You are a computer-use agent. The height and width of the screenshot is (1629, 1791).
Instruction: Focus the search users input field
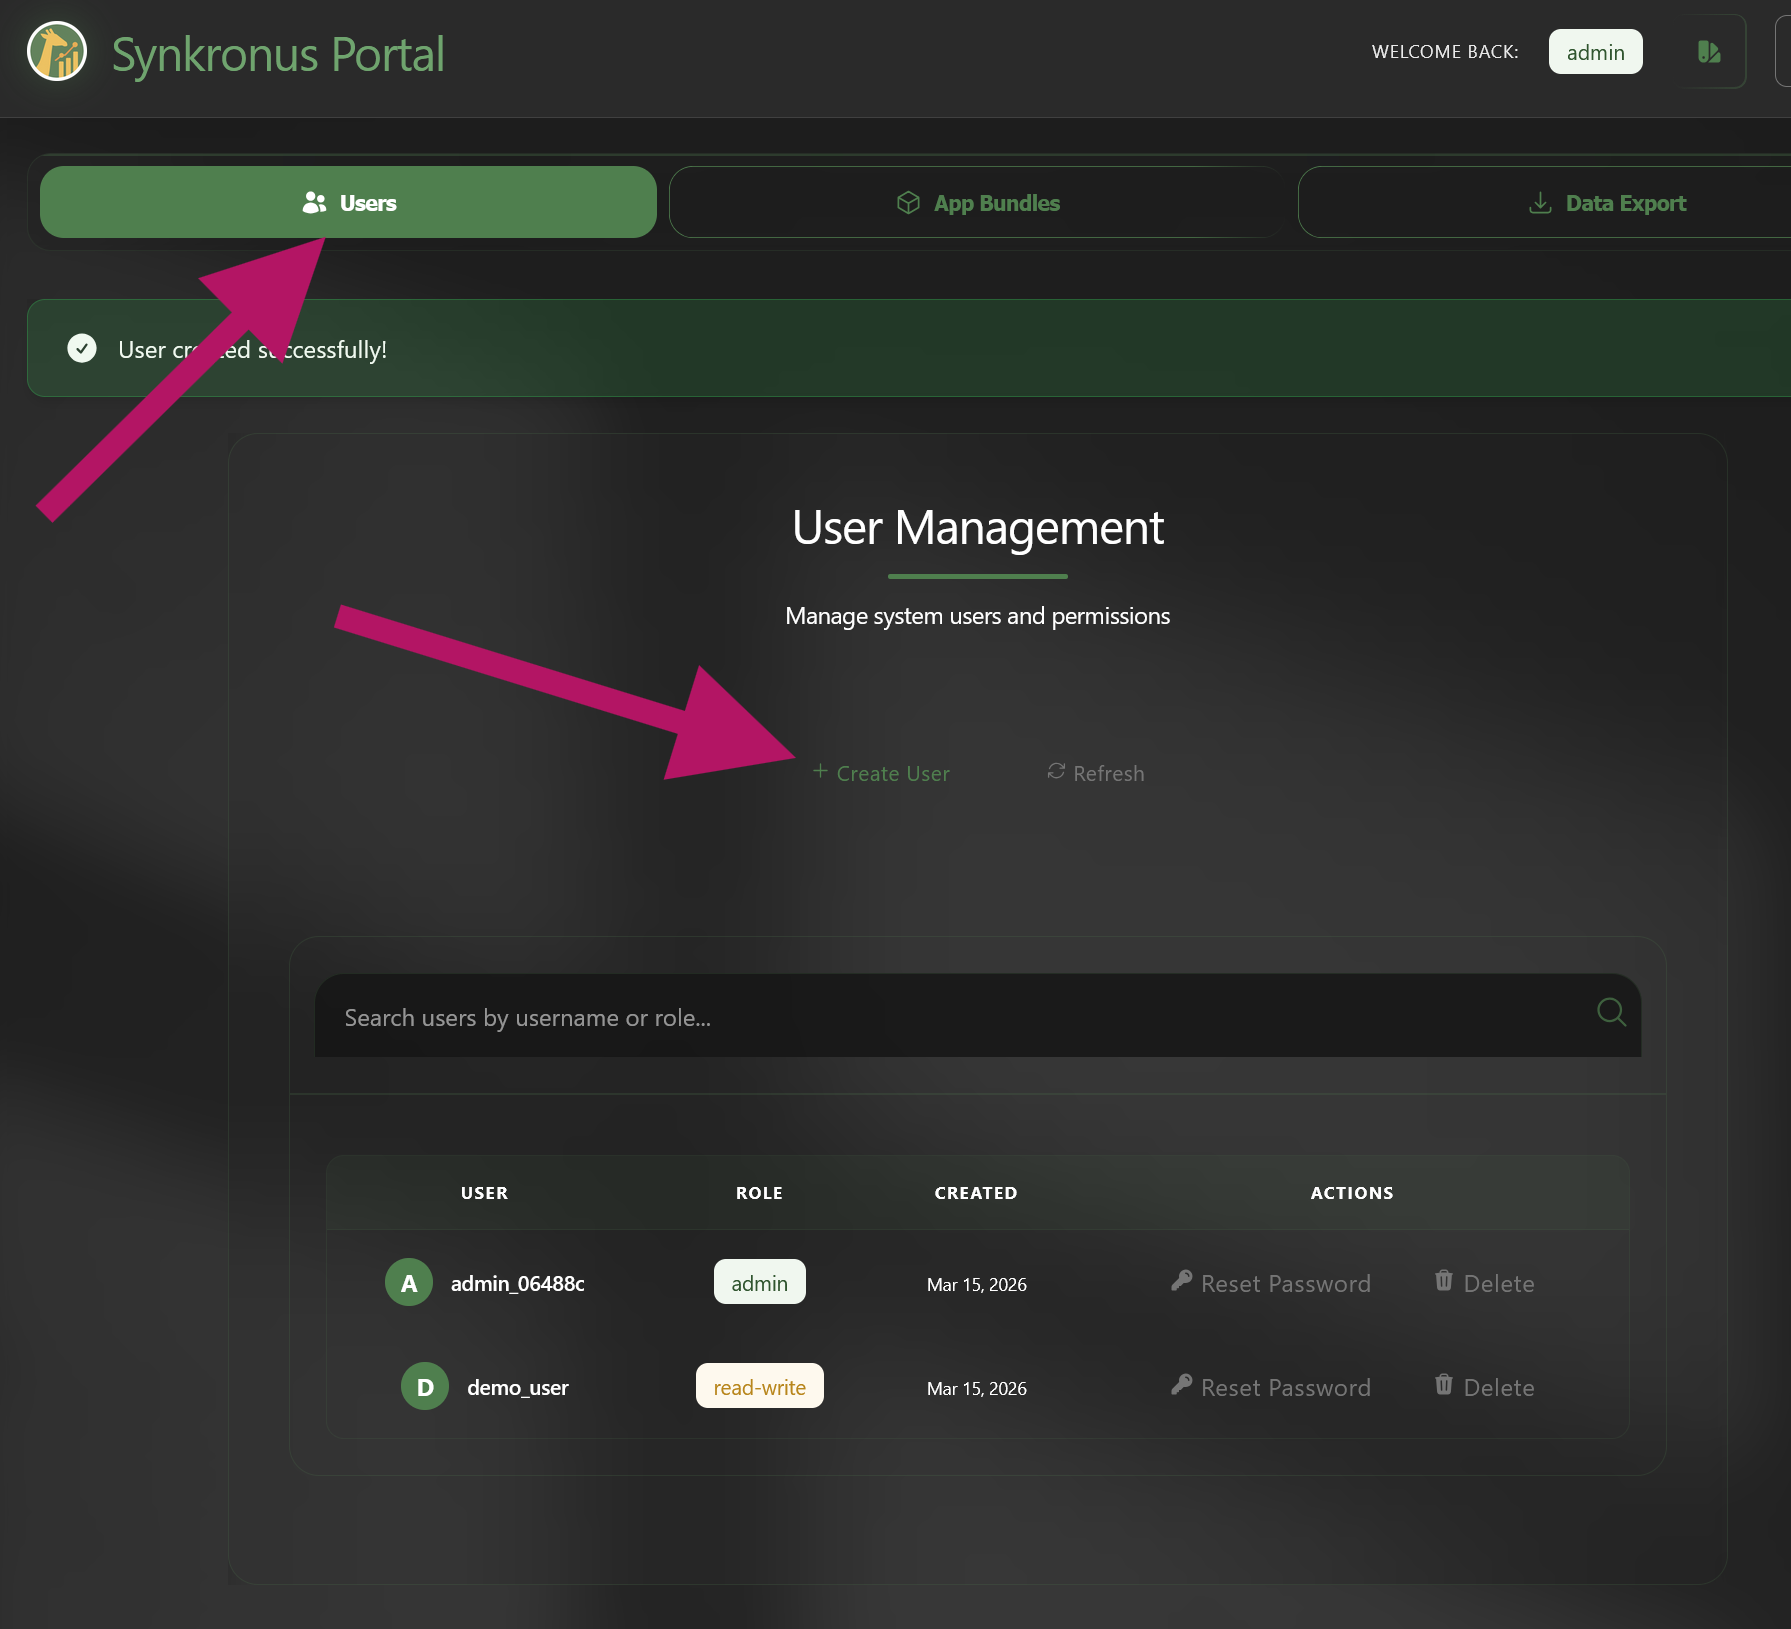coord(978,1016)
